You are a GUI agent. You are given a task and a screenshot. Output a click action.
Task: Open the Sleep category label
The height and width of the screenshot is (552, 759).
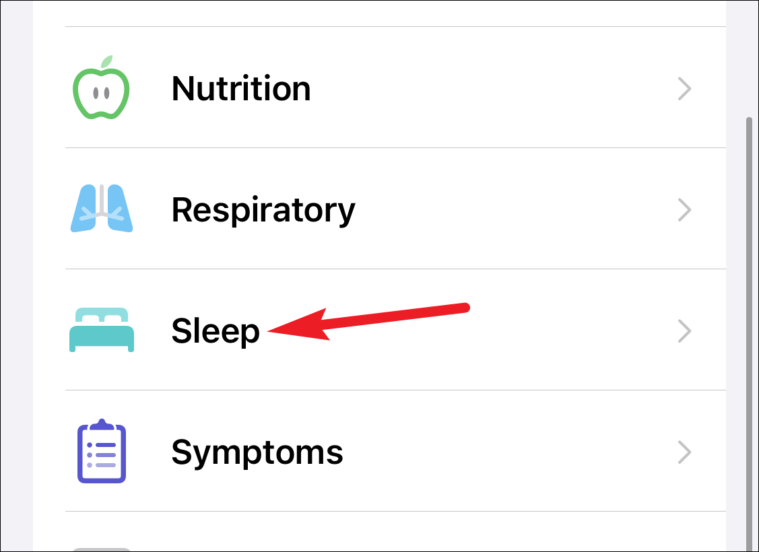pos(215,332)
